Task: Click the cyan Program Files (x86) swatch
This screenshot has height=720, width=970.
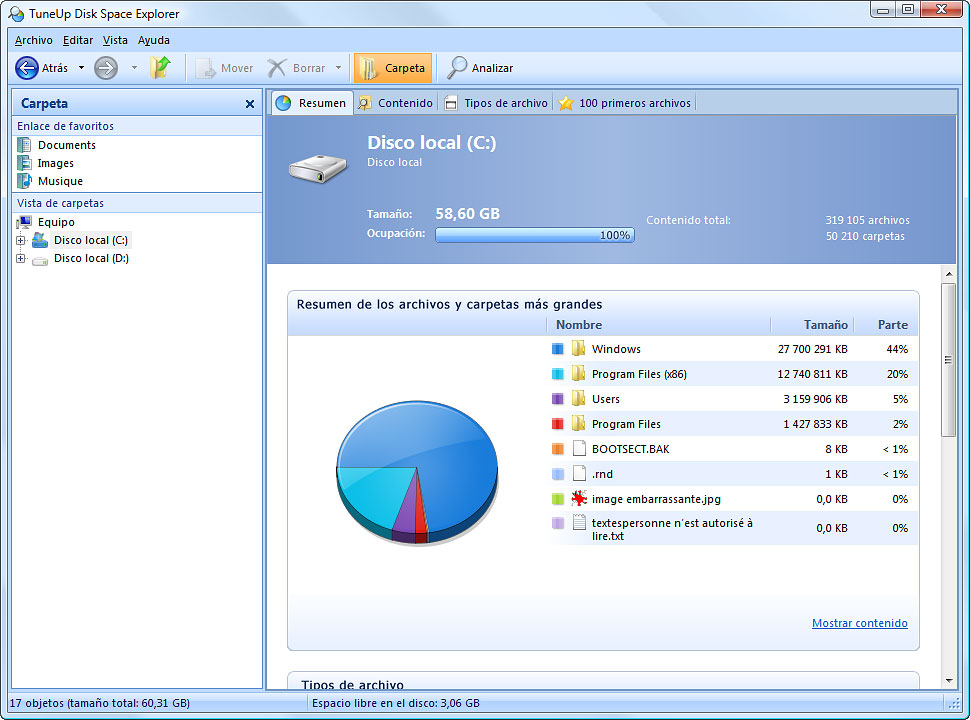Action: pyautogui.click(x=557, y=374)
